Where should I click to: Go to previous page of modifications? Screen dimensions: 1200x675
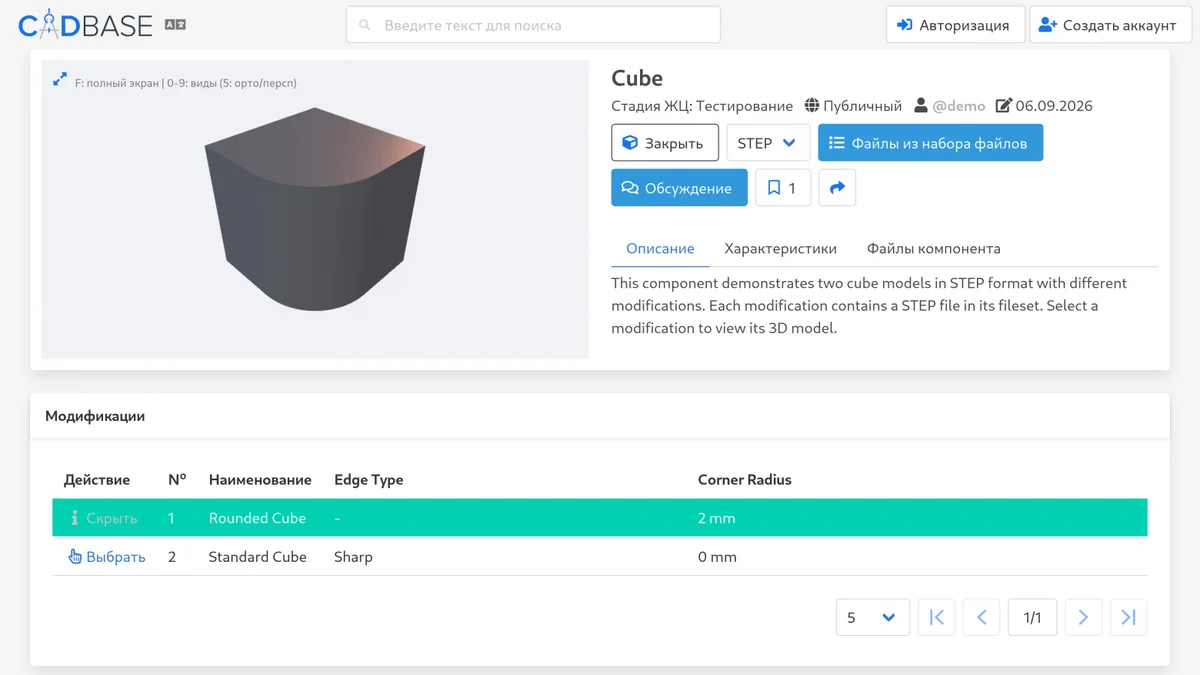pyautogui.click(x=981, y=618)
